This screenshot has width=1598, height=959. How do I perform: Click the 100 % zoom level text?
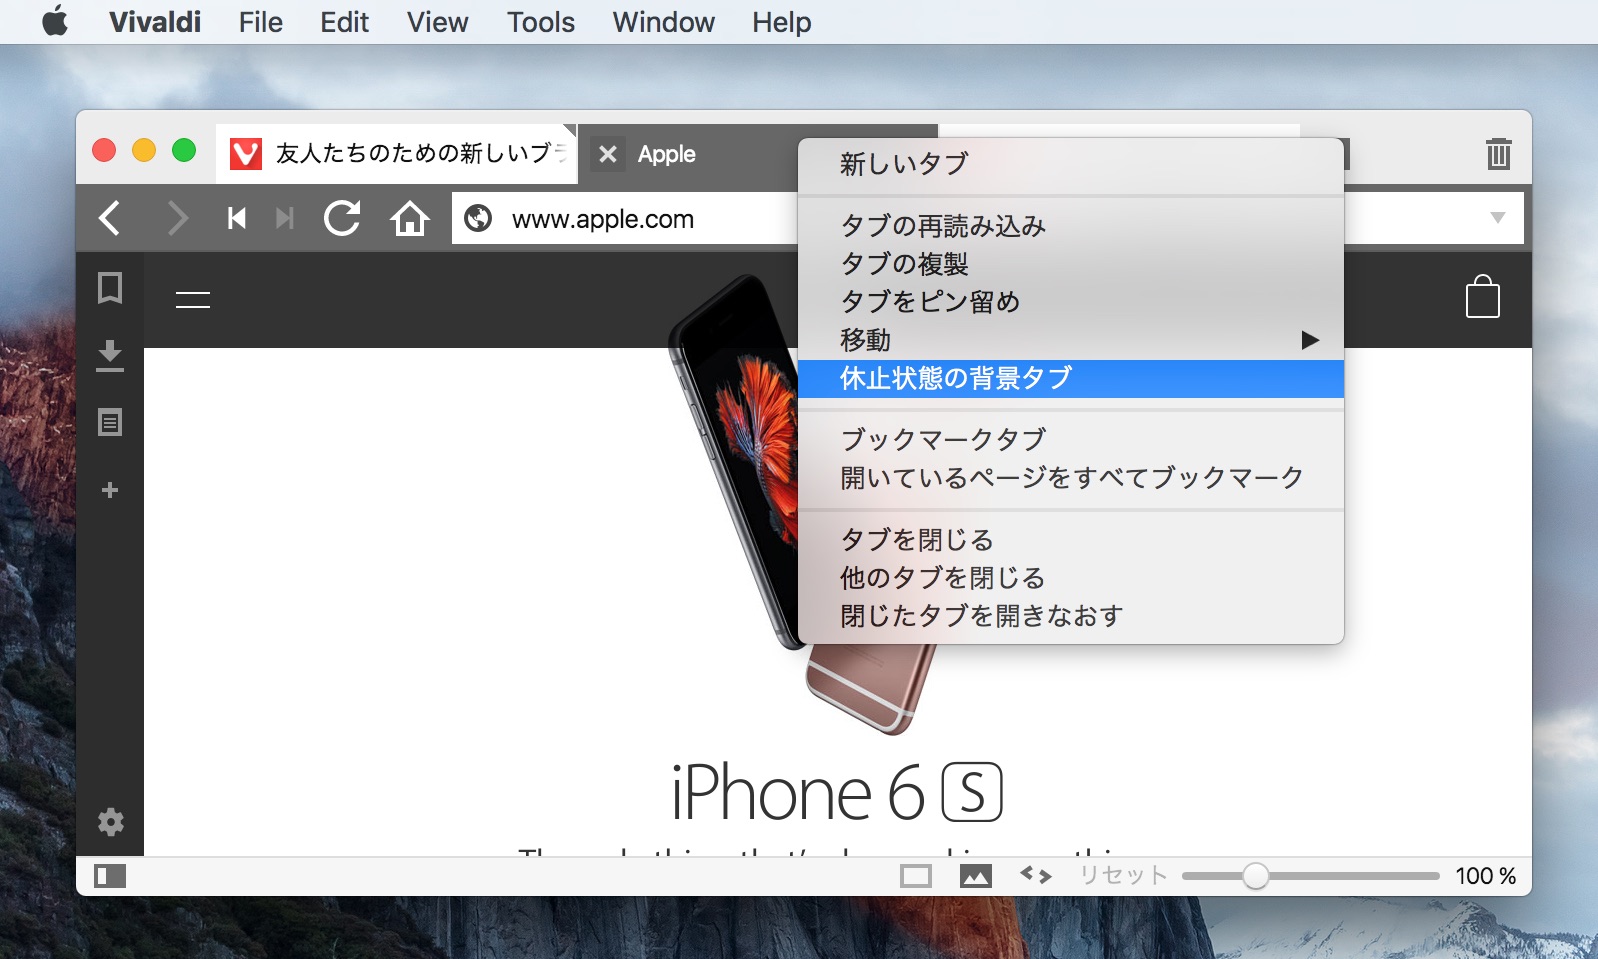tap(1486, 876)
